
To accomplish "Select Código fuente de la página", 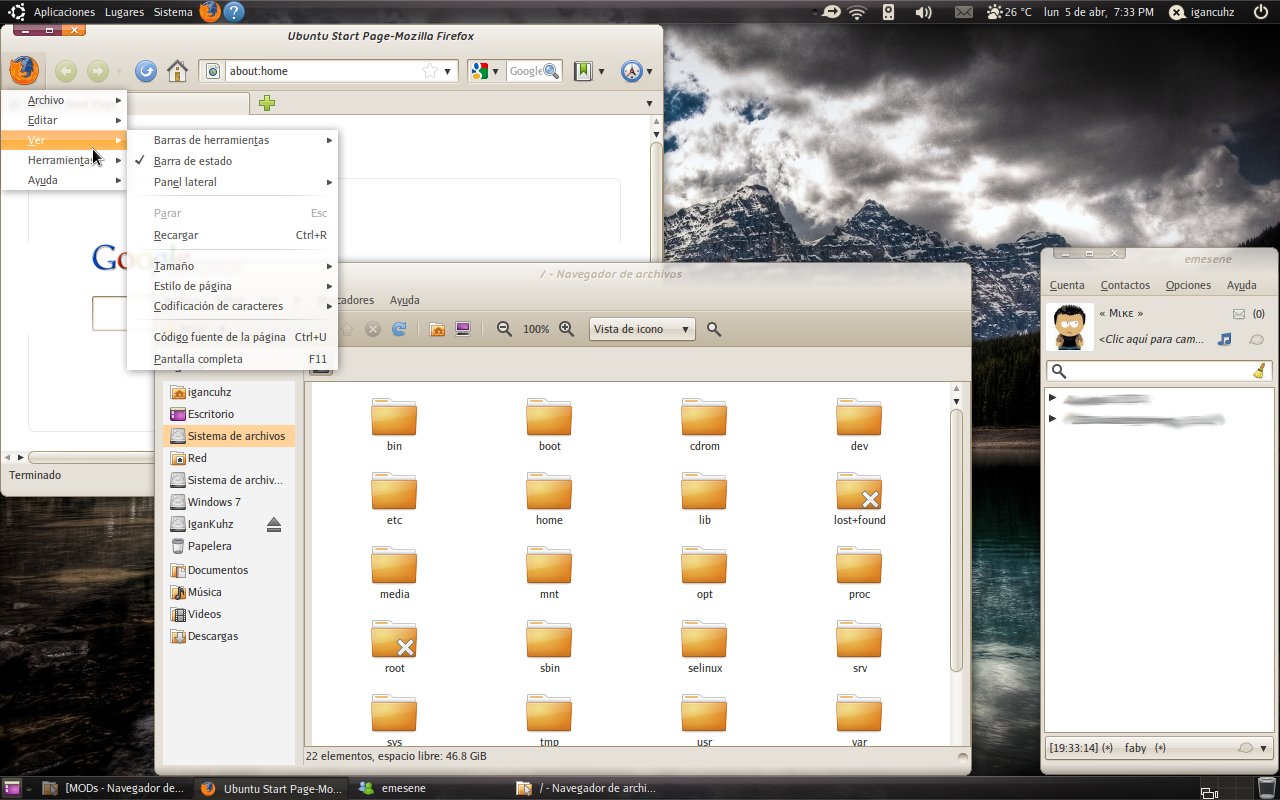I will point(232,337).
